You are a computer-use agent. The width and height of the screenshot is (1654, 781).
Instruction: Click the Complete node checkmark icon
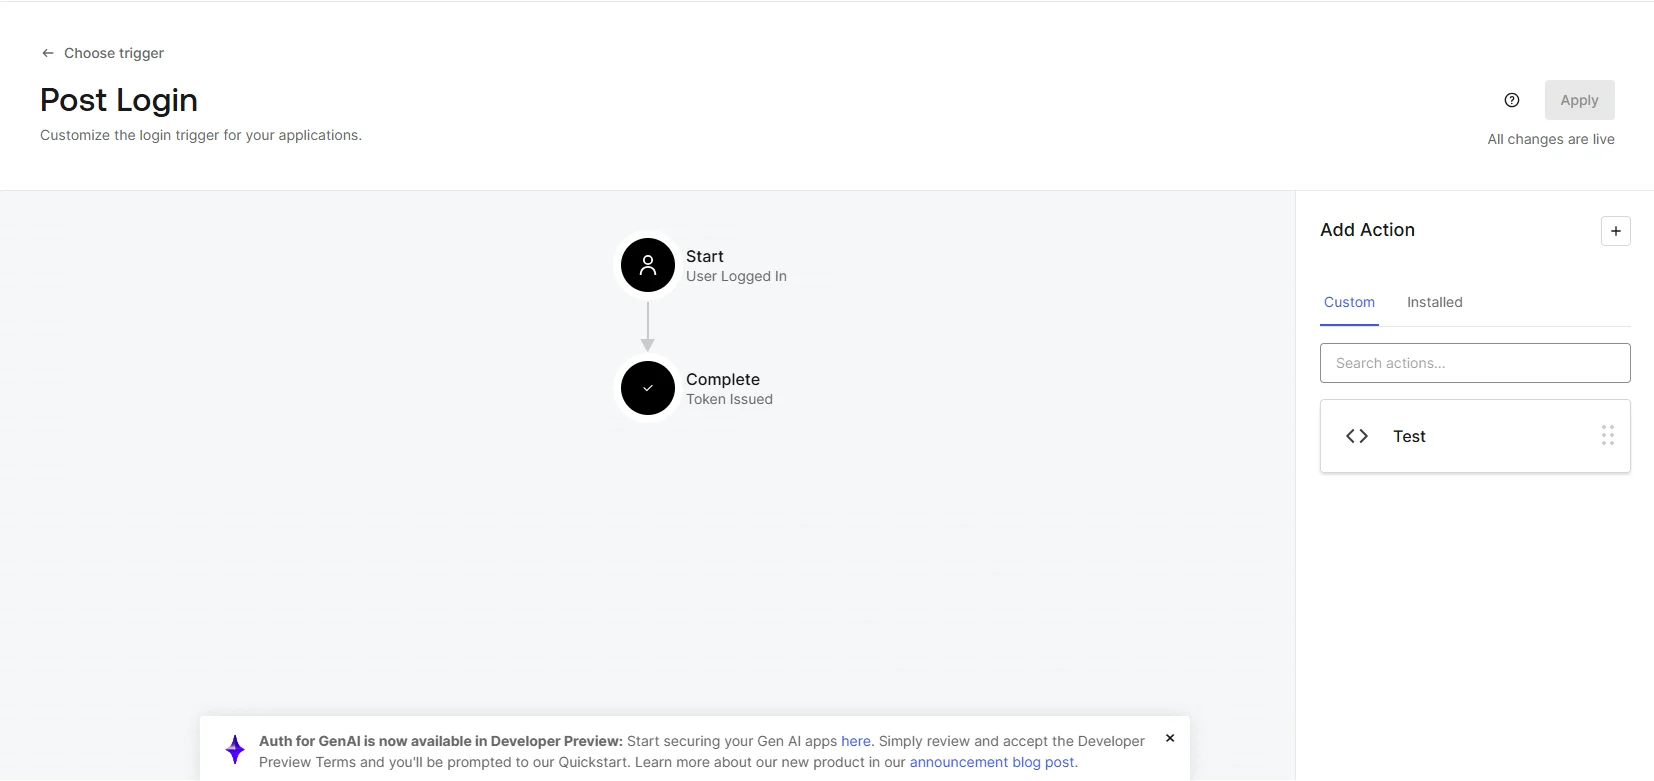(648, 388)
